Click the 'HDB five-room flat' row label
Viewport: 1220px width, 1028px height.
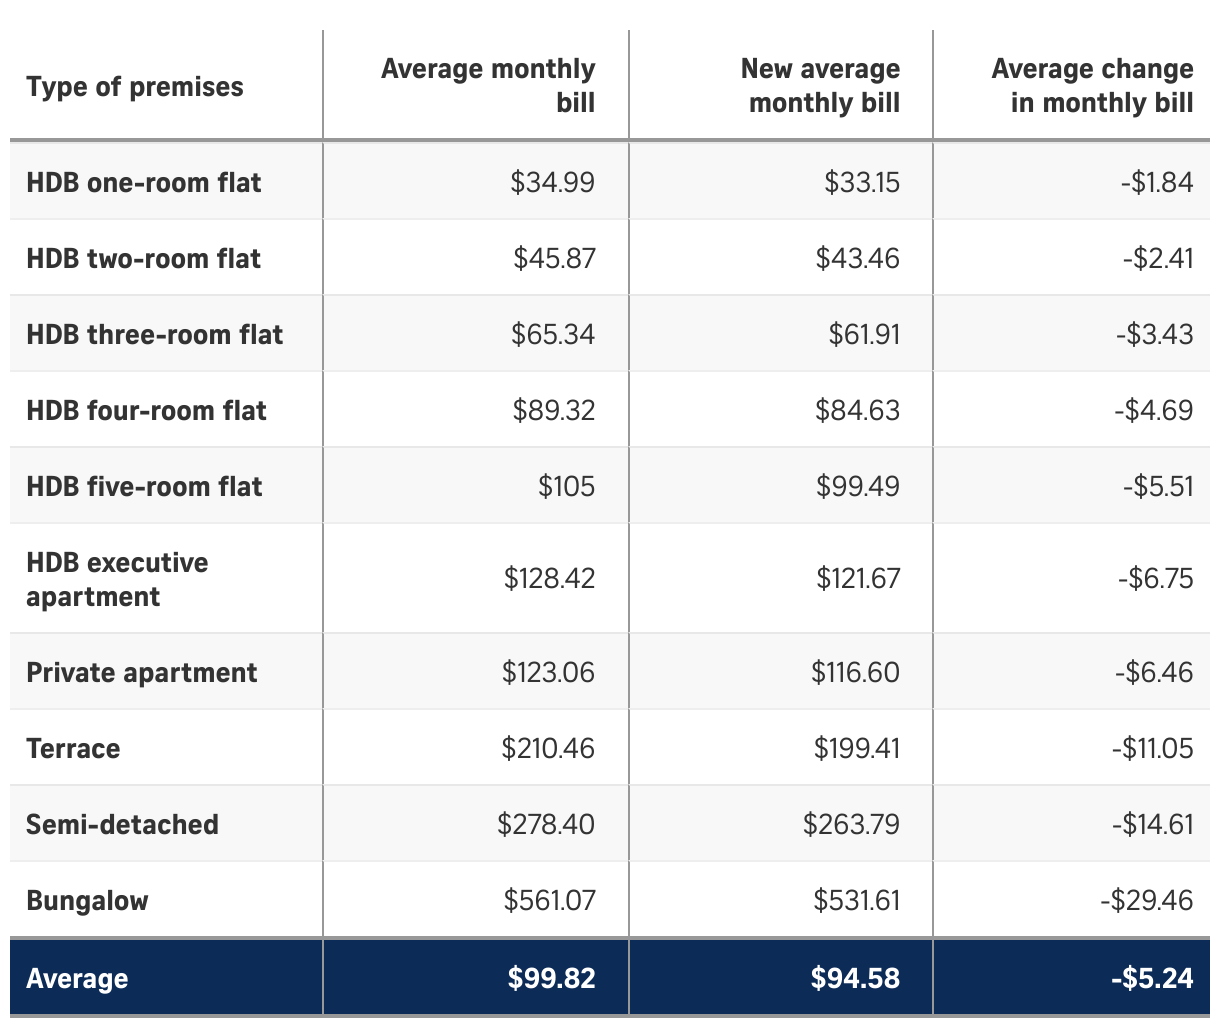(145, 486)
